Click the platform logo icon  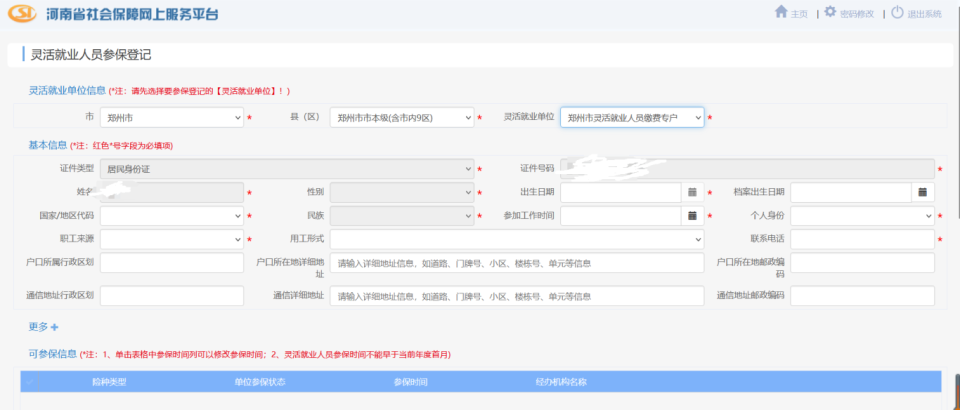(23, 13)
